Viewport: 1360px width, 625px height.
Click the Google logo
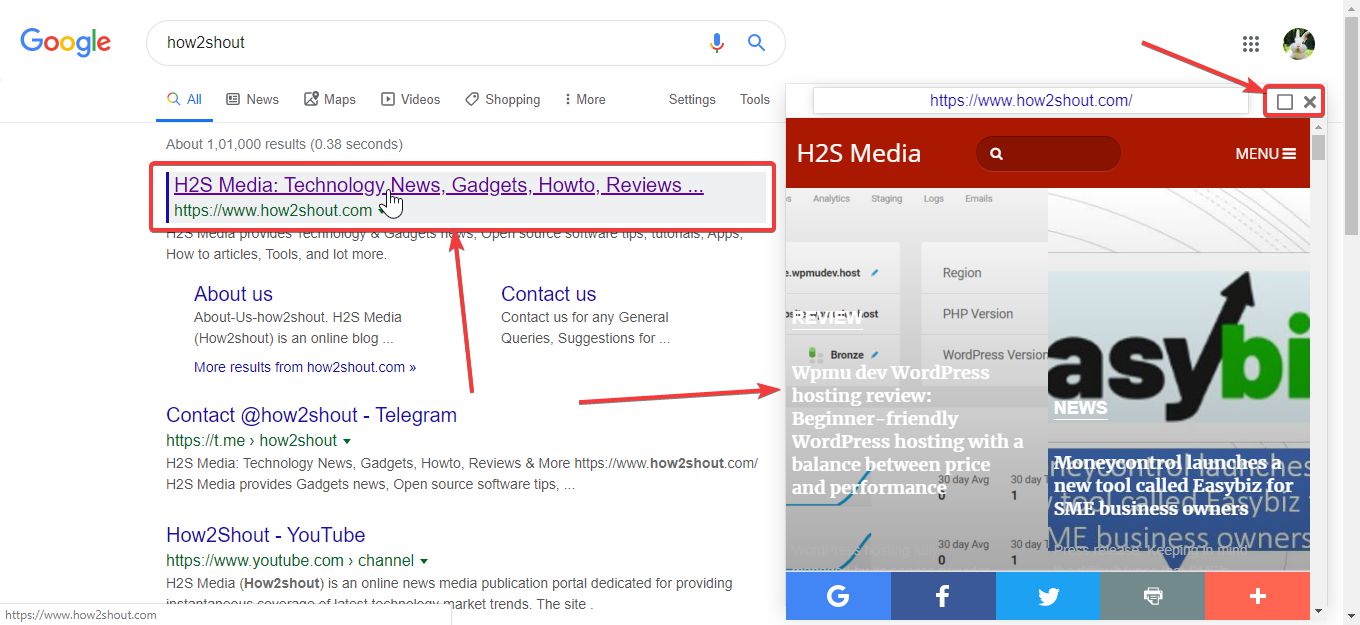[x=65, y=42]
